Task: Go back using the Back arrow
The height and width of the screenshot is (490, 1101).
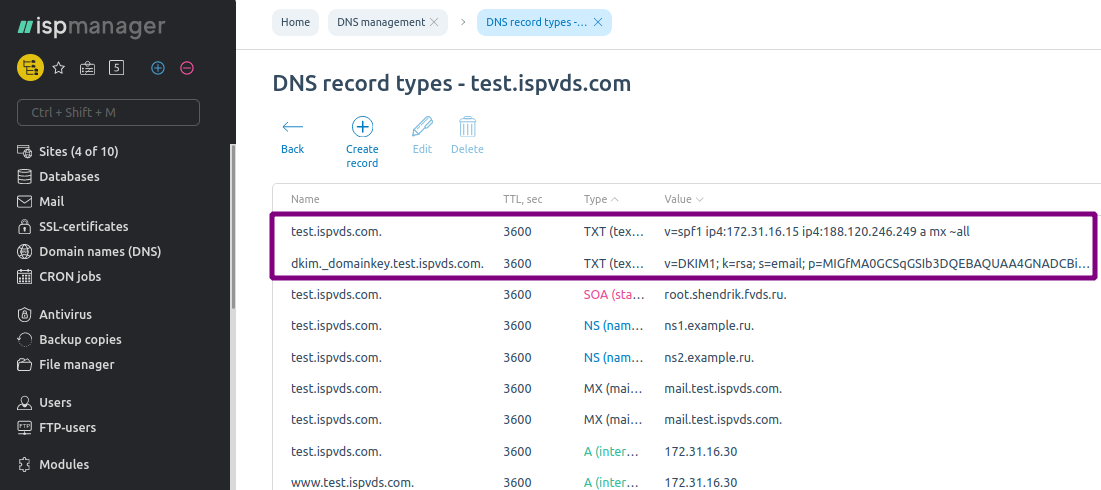Action: [x=292, y=135]
